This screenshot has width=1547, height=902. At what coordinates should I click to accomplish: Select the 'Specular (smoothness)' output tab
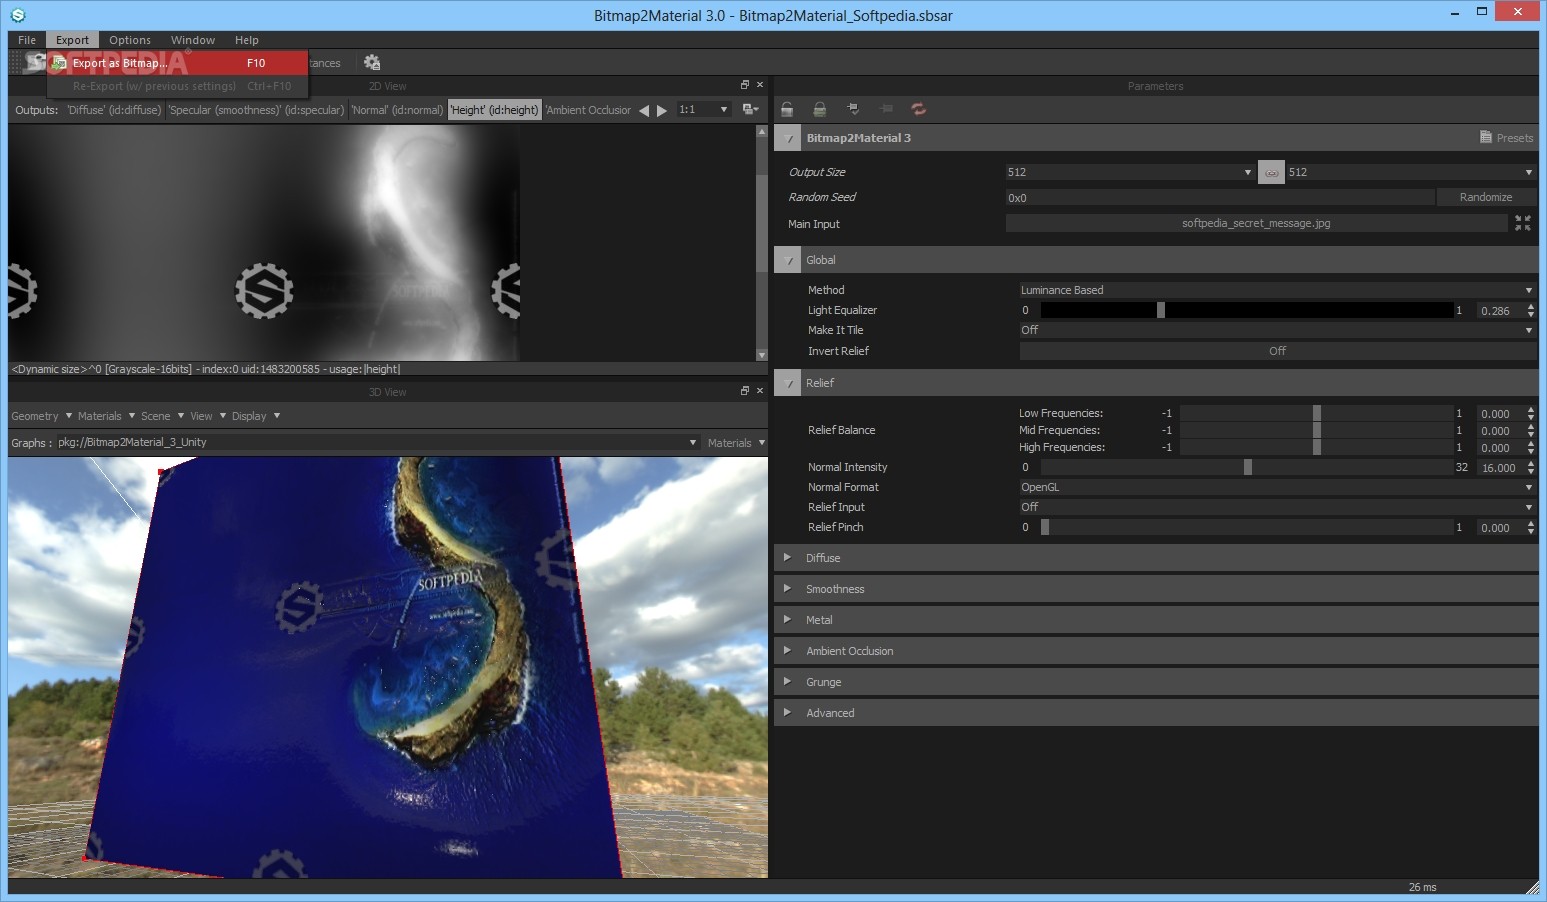click(256, 110)
